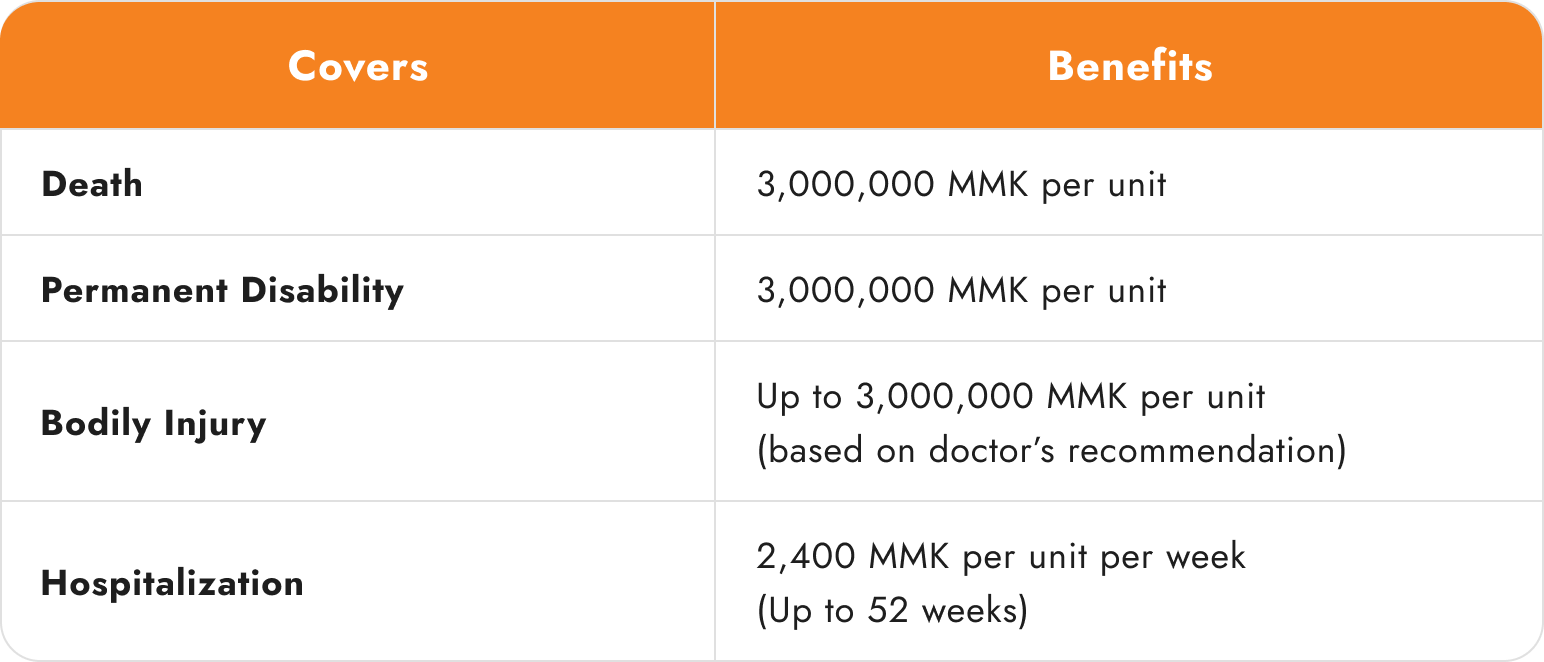Click the "(Up to 52 weeks)" note
The width and height of the screenshot is (1544, 662).
[x=892, y=610]
